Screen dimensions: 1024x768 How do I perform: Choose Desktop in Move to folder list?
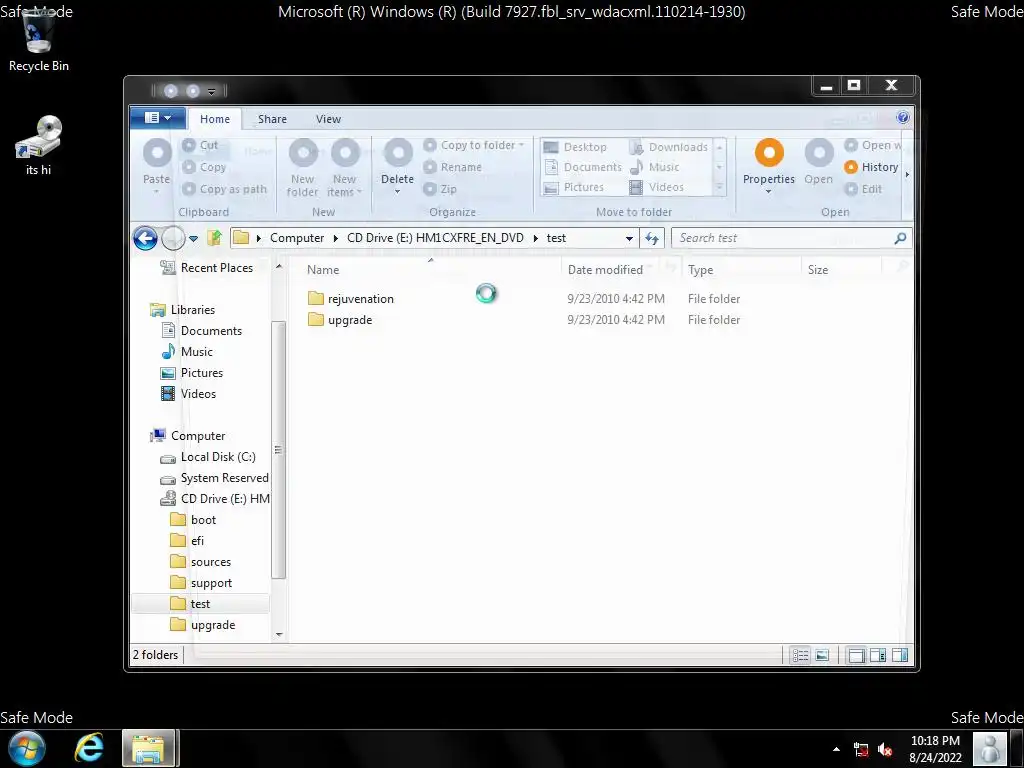pos(575,147)
